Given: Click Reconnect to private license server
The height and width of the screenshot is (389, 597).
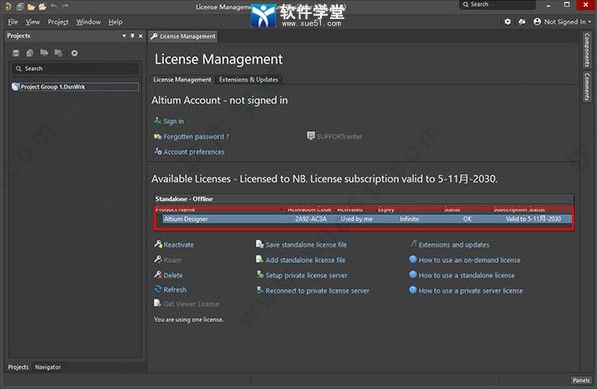Looking at the screenshot, I should (x=313, y=291).
